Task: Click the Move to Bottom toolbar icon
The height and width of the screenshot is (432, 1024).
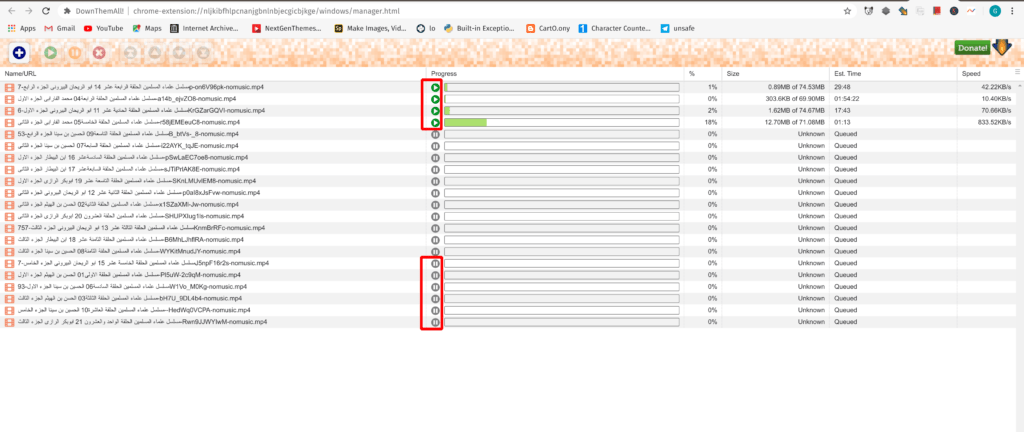Action: point(201,52)
